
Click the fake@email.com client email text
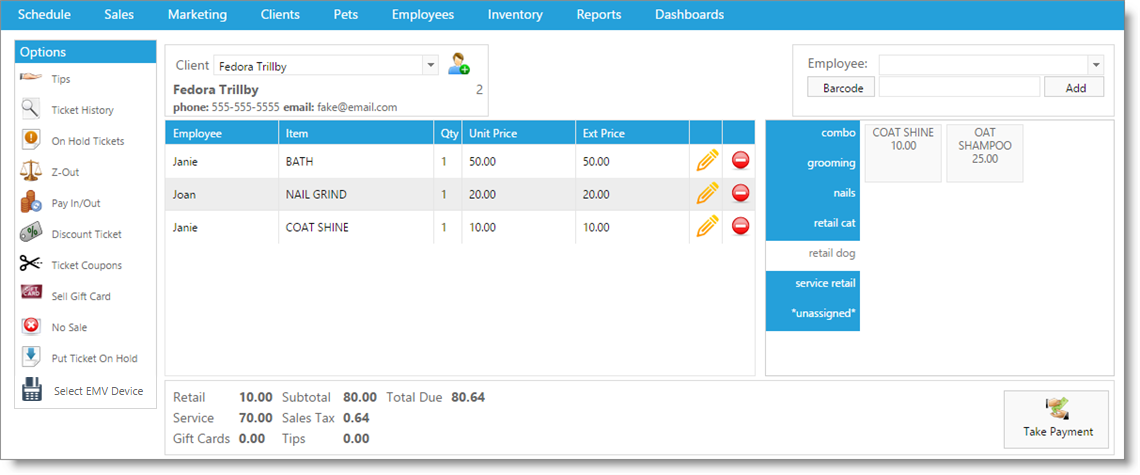tap(357, 107)
